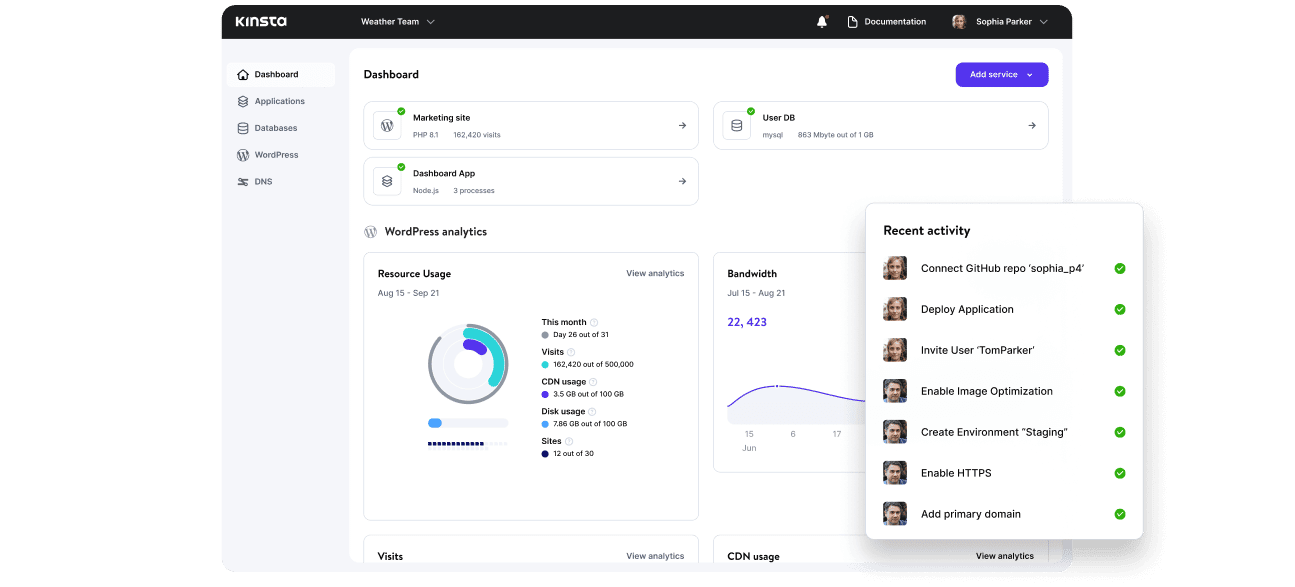Image resolution: width=1295 pixels, height=587 pixels.
Task: Click View analytics in Resource Usage
Action: [655, 273]
